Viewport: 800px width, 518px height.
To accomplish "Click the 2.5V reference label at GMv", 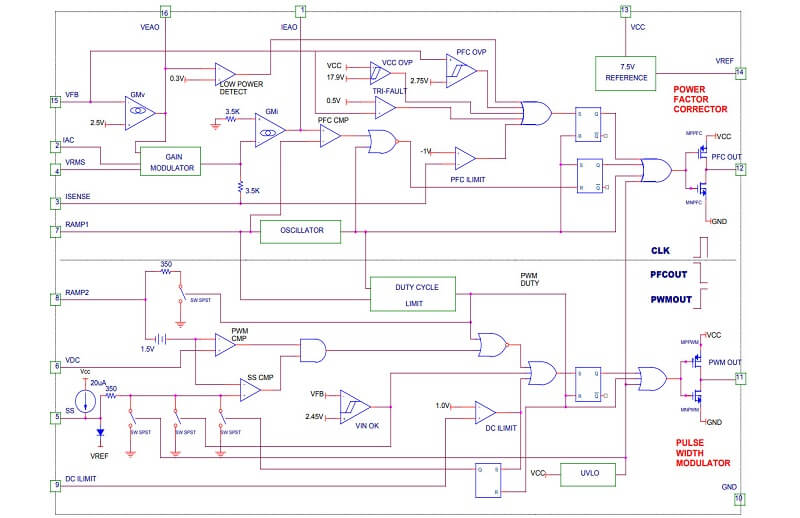I will click(x=97, y=122).
